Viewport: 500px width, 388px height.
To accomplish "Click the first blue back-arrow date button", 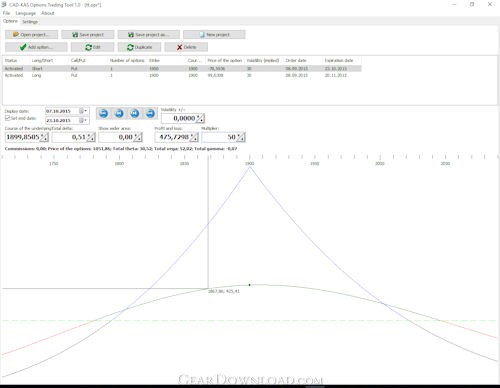I will click(104, 113).
